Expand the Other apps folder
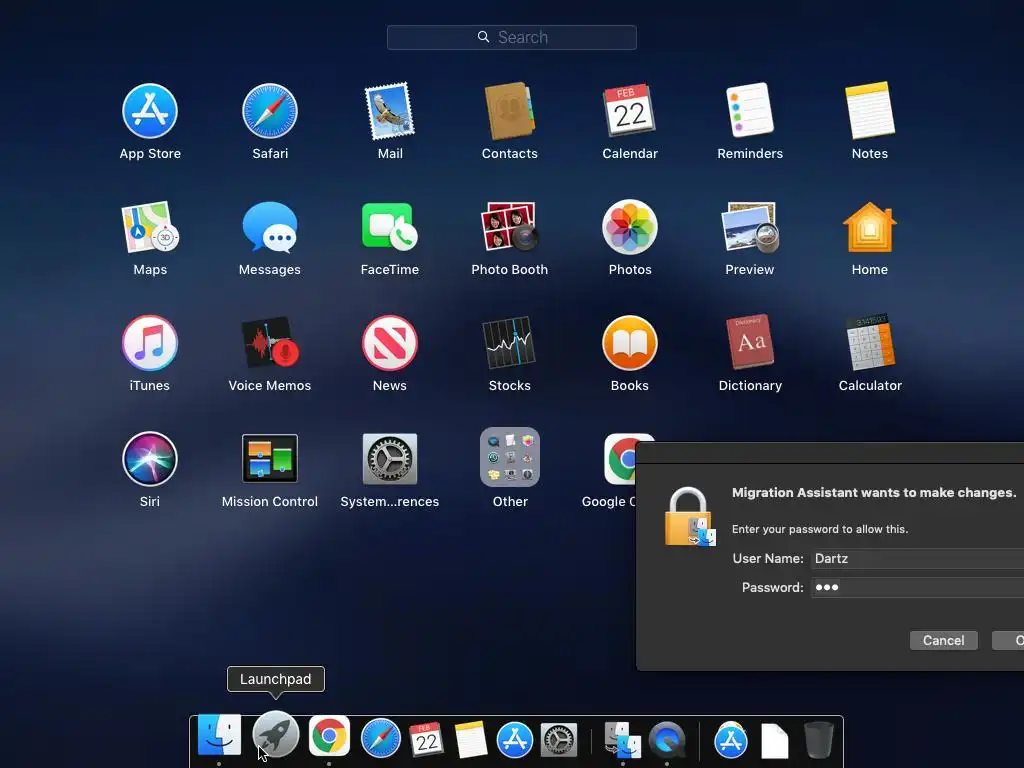 509,457
